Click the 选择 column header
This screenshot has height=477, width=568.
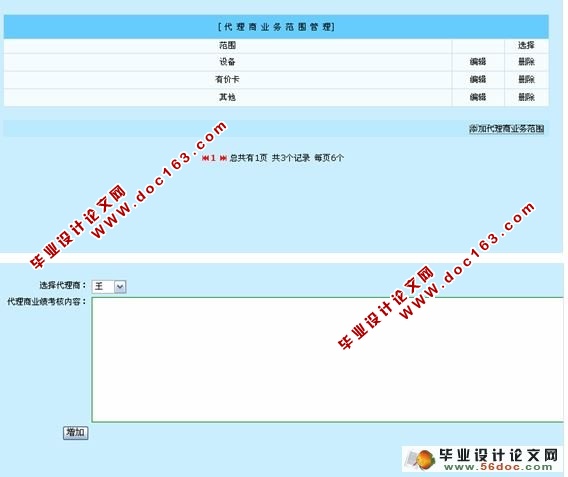pyautogui.click(x=526, y=45)
